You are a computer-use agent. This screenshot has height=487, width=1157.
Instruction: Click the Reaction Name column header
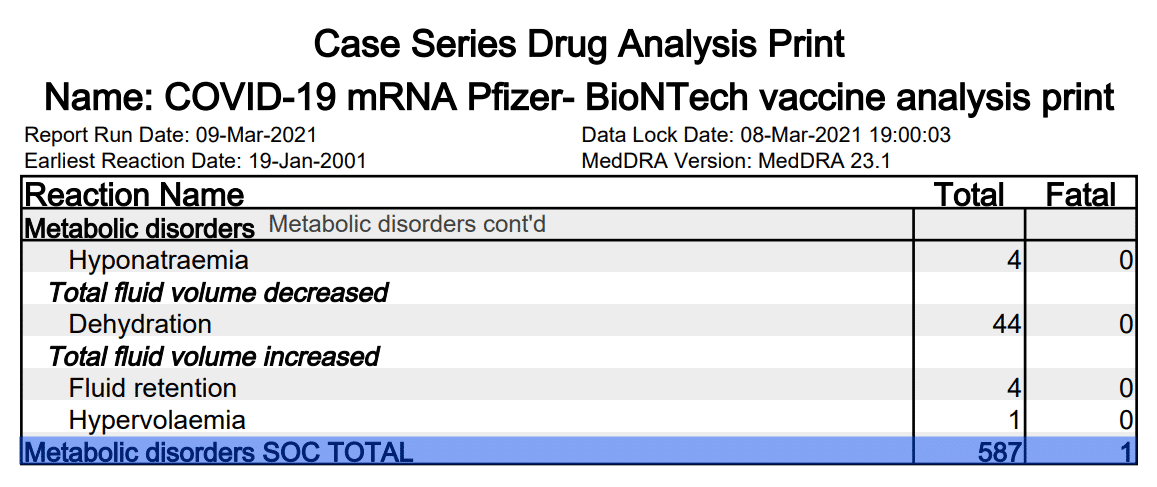[134, 194]
